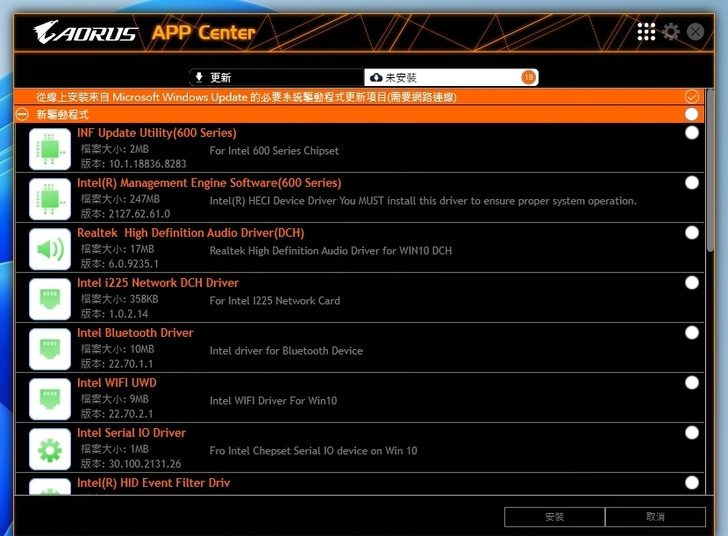728x536 pixels.
Task: Click the 安裝 install button
Action: click(x=555, y=517)
